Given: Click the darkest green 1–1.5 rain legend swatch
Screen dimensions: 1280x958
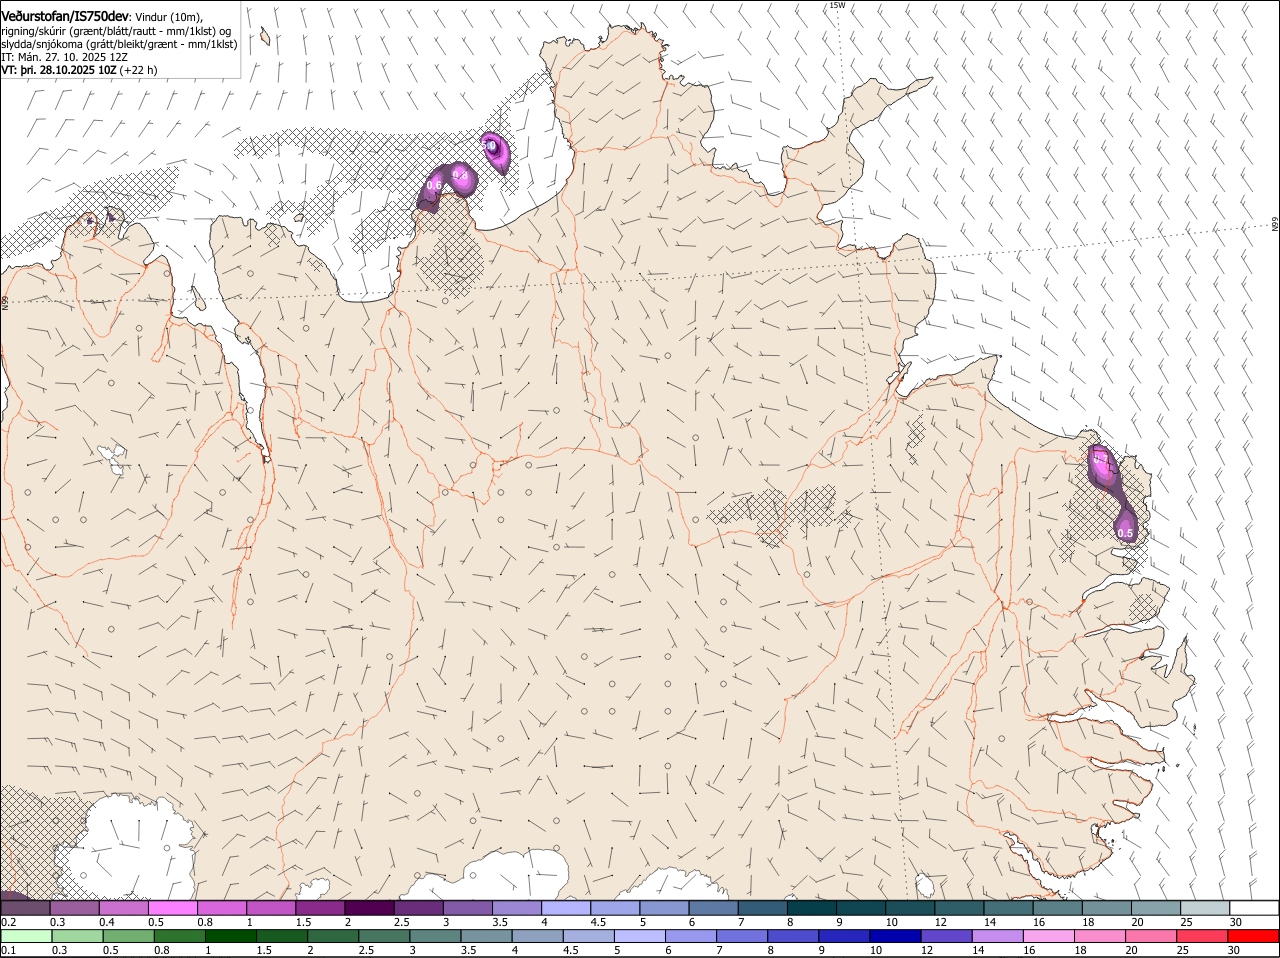Looking at the screenshot, I should point(230,936).
